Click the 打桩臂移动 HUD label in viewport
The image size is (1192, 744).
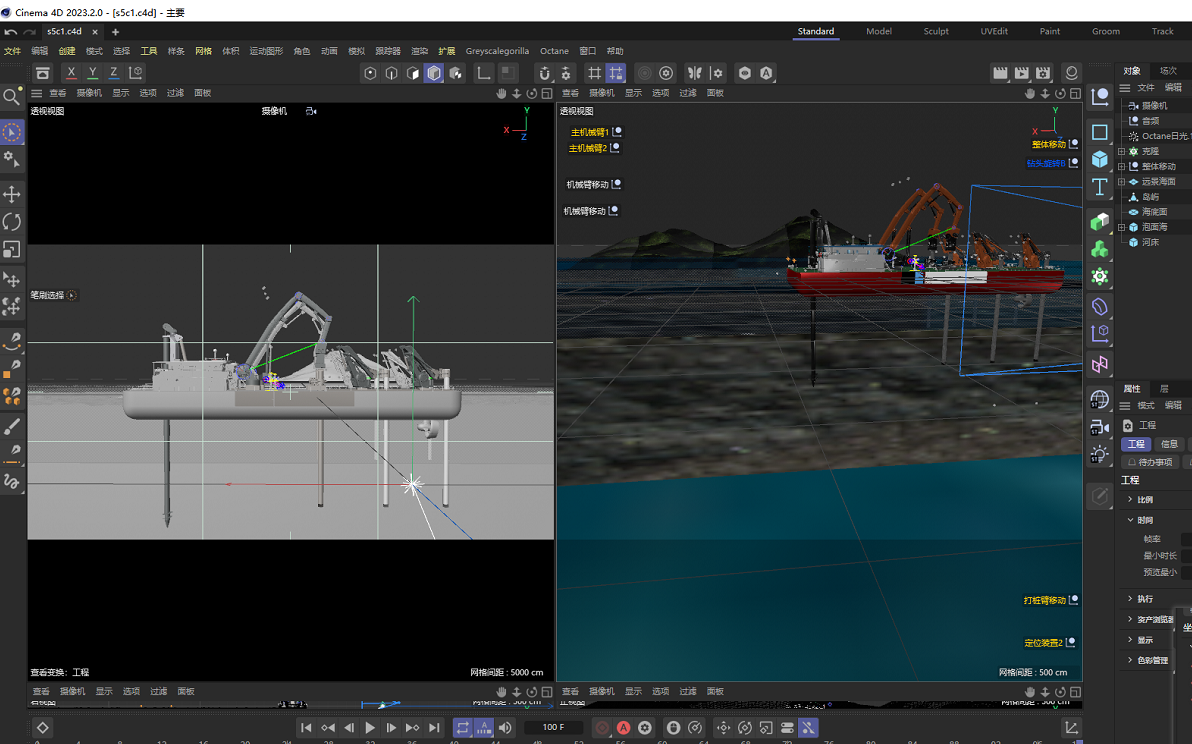(x=1045, y=600)
